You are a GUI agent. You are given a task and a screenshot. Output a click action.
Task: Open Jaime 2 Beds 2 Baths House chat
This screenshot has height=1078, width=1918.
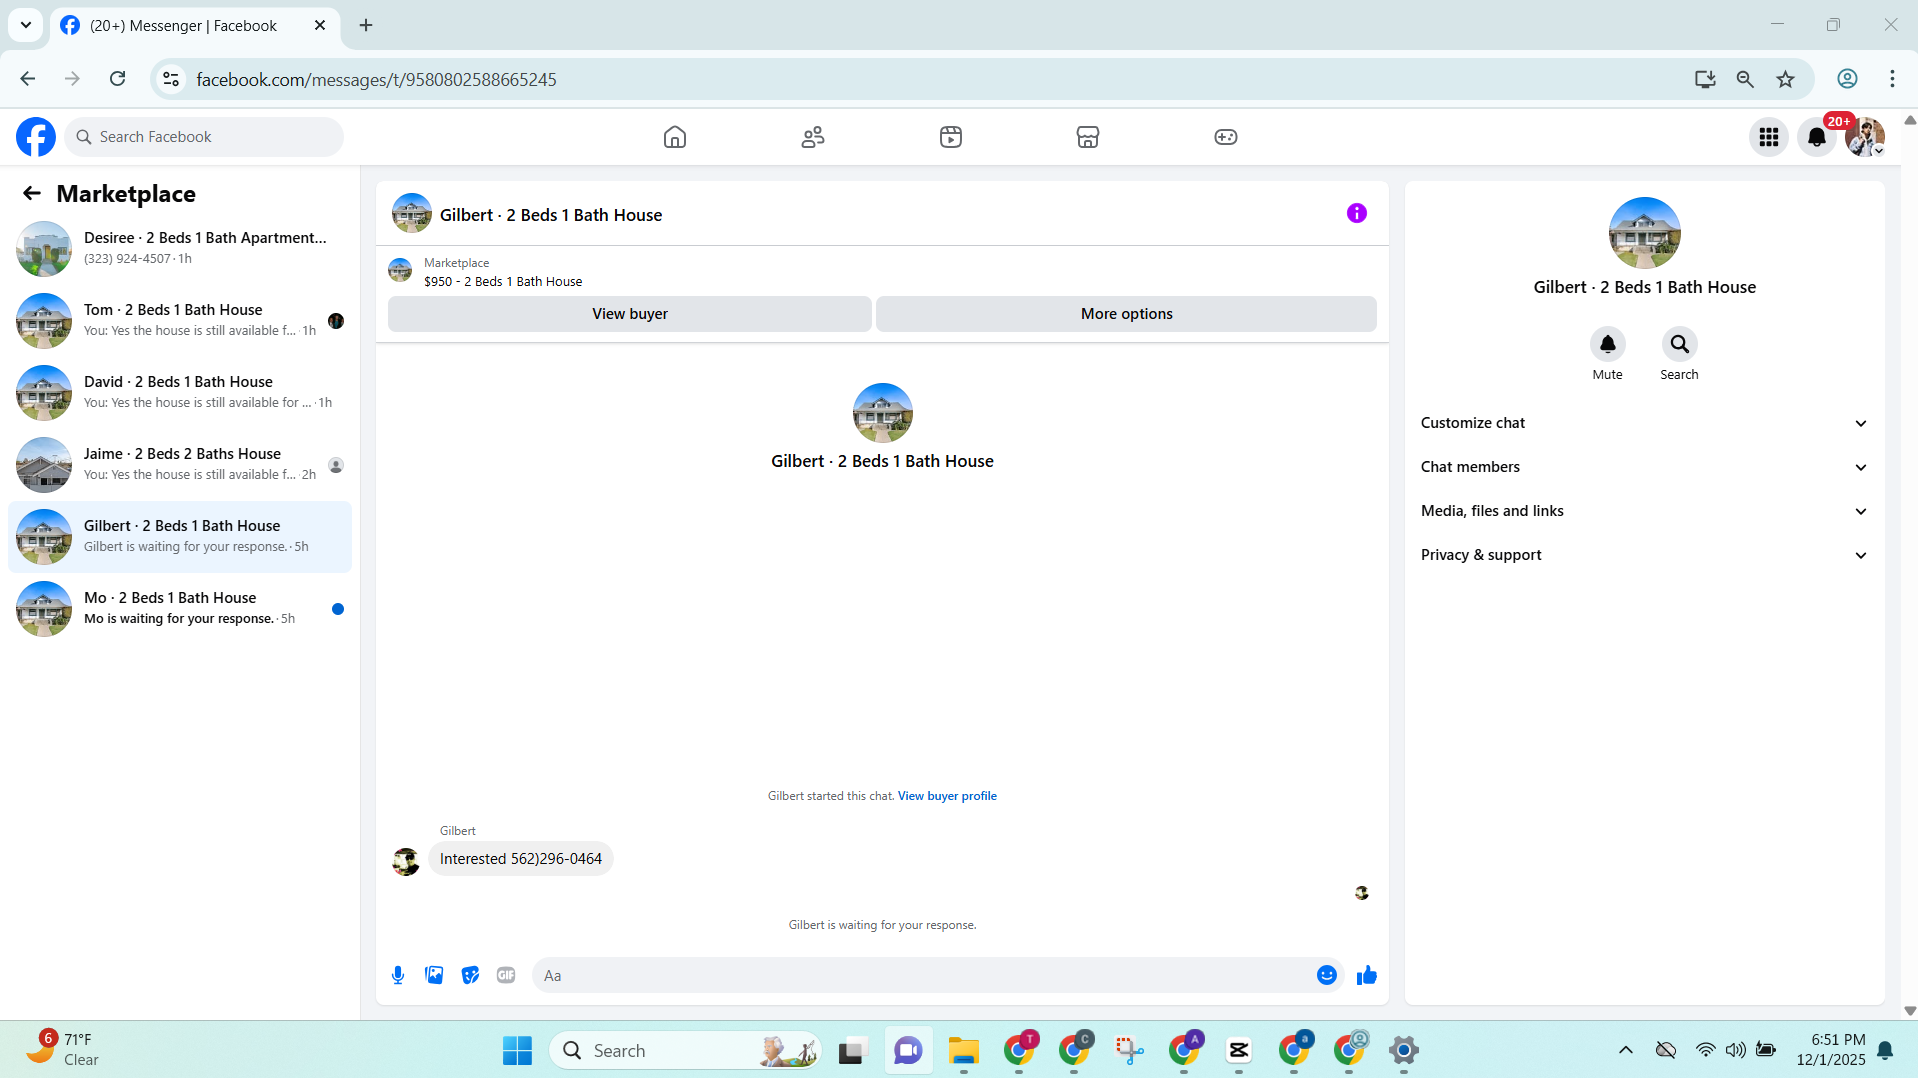click(180, 464)
